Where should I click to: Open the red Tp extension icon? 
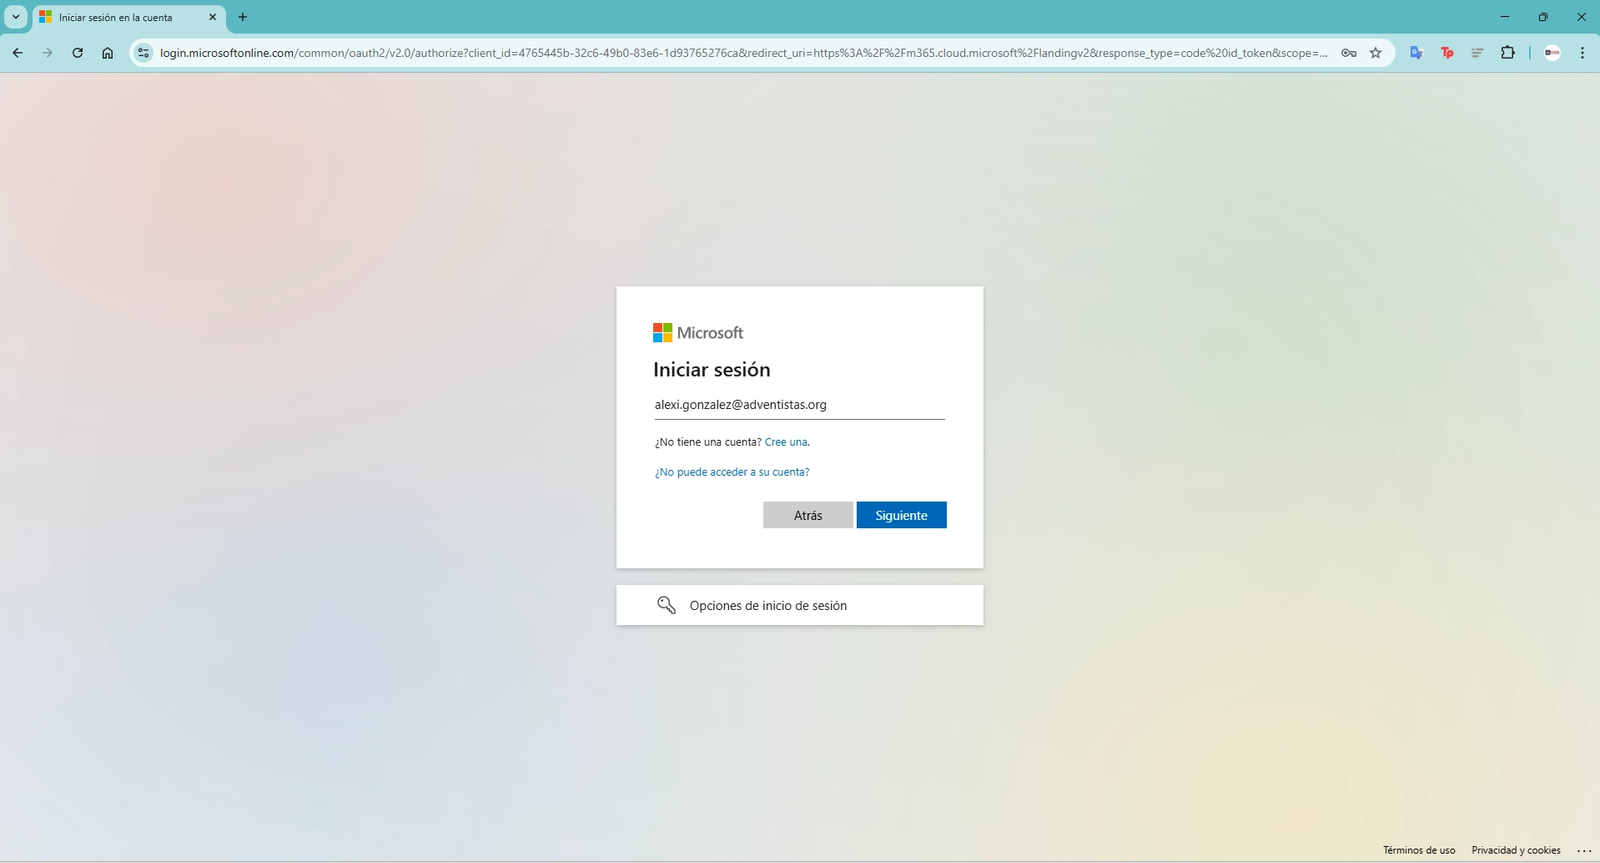[1447, 53]
